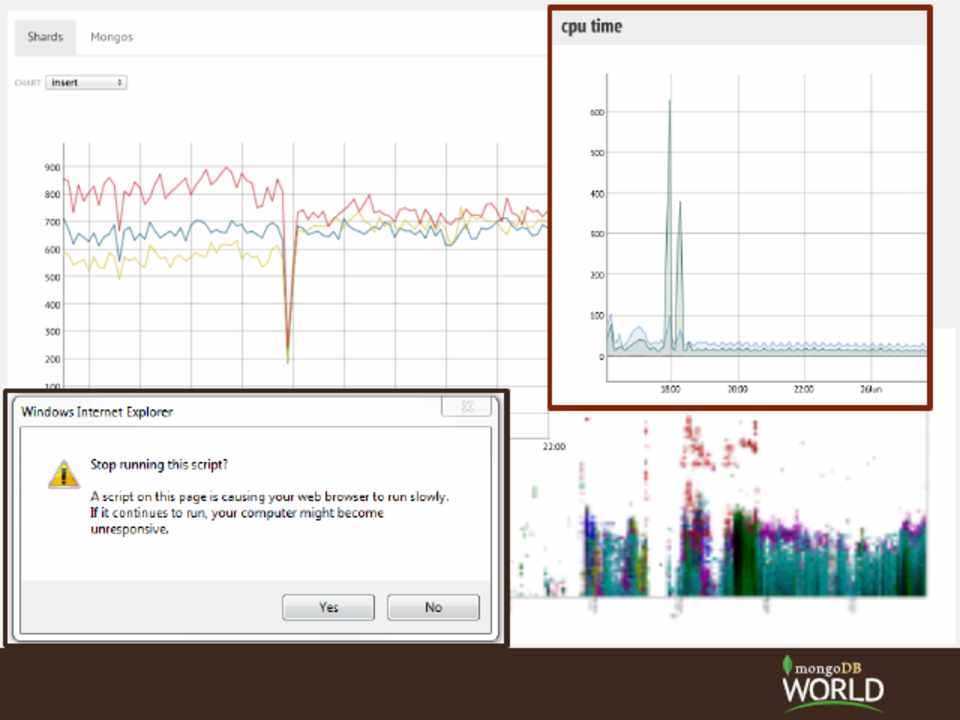This screenshot has width=960, height=720.
Task: Click the yellow warning triangle icon
Action: pyautogui.click(x=63, y=474)
